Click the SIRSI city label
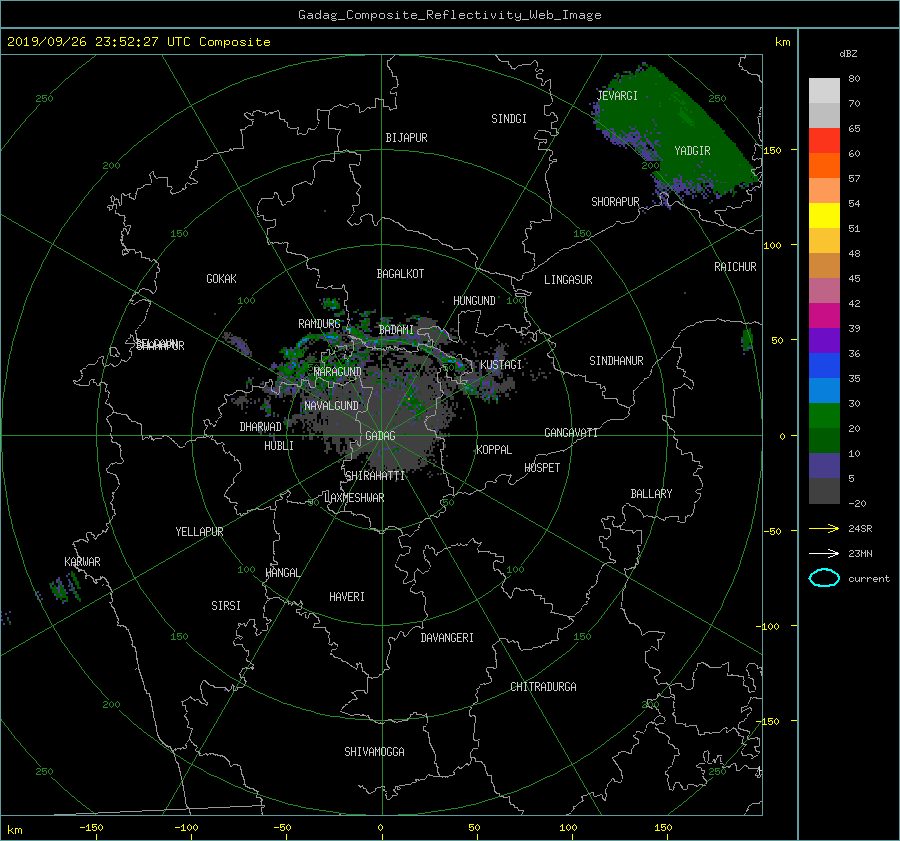The image size is (900, 841). 226,606
